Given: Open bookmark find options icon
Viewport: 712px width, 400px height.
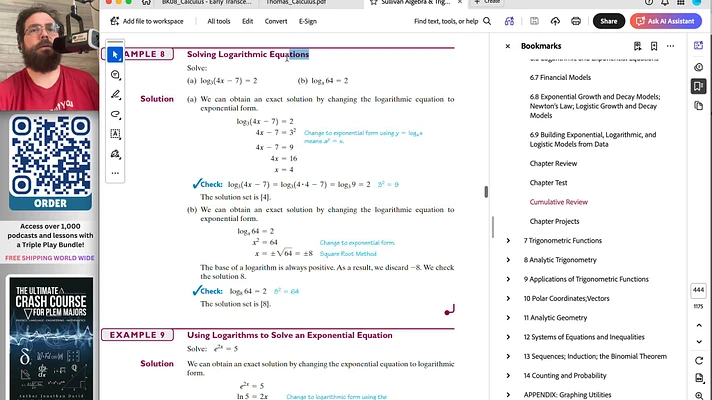Looking at the screenshot, I should [638, 46].
